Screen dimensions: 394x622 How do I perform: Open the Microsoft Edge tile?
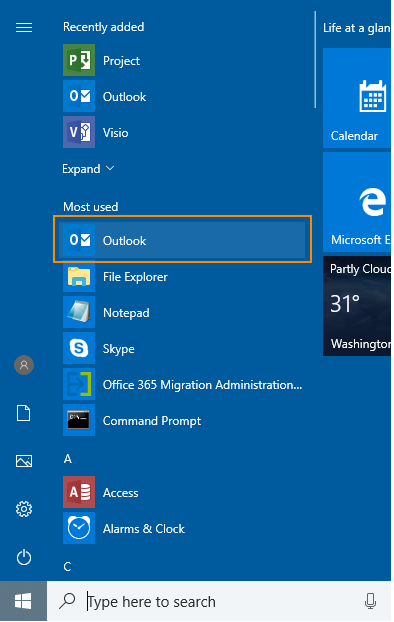[357, 202]
